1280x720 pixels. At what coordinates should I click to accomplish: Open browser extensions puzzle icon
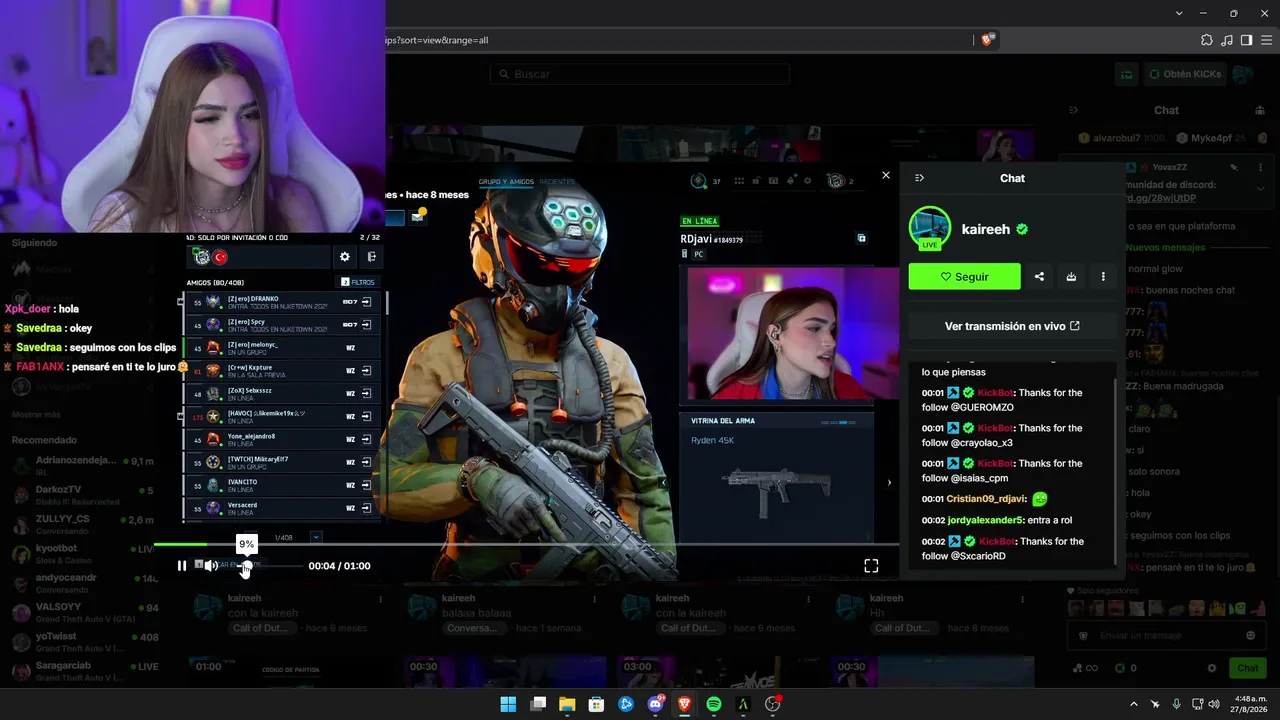click(x=1207, y=40)
